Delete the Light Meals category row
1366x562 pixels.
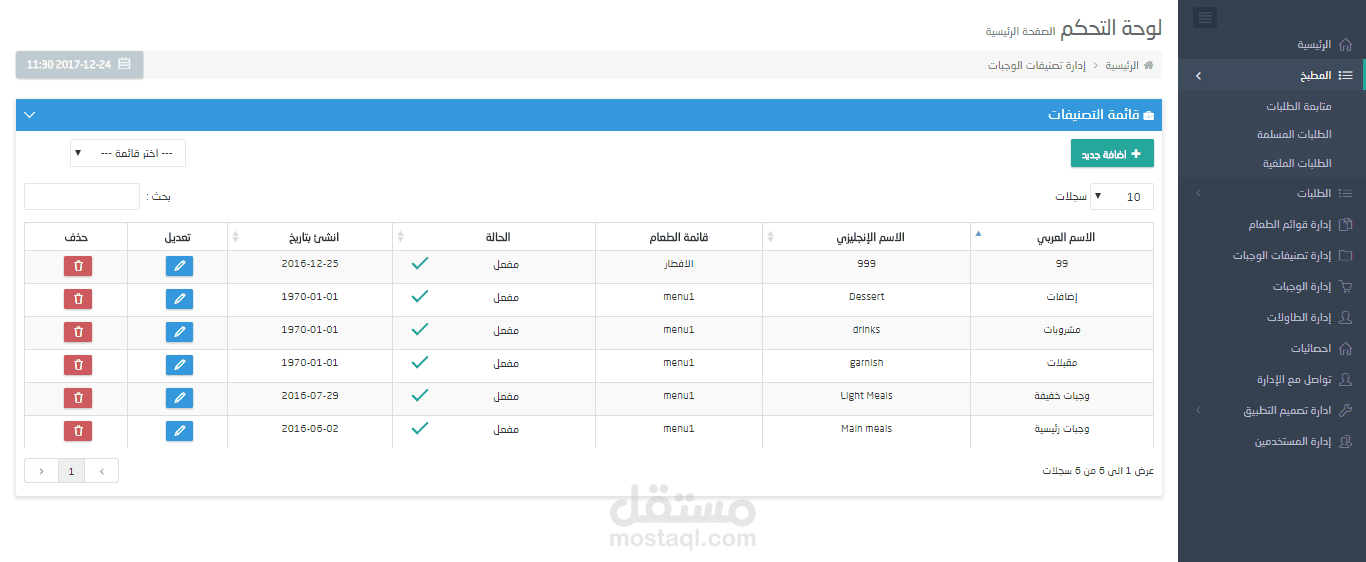pyautogui.click(x=78, y=398)
